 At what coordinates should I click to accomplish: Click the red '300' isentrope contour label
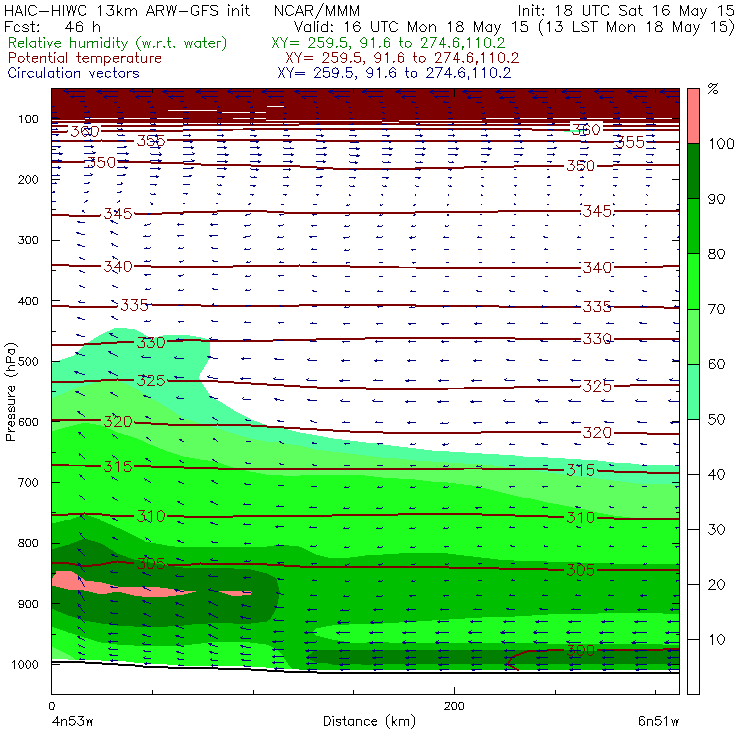pyautogui.click(x=580, y=650)
